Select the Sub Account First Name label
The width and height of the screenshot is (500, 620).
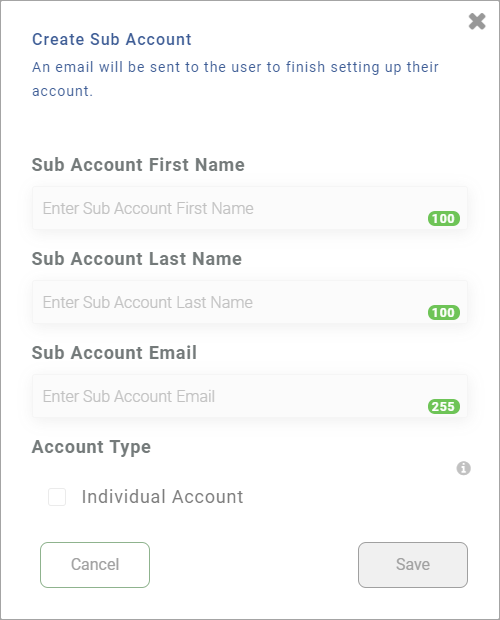138,165
